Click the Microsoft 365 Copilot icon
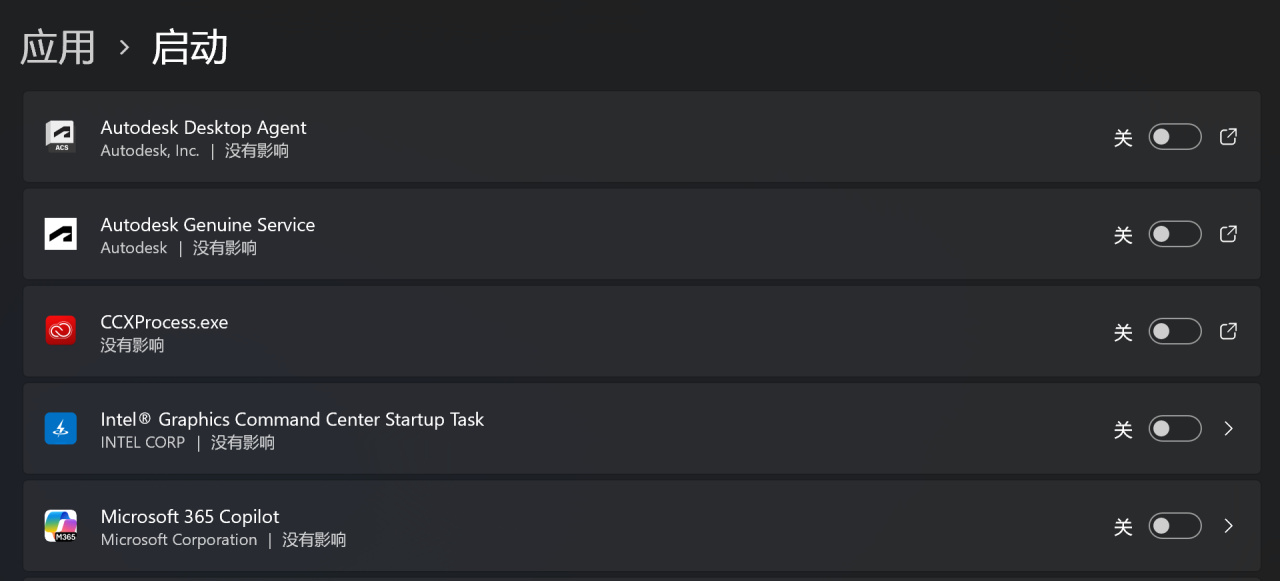Viewport: 1280px width, 581px height. [x=60, y=526]
